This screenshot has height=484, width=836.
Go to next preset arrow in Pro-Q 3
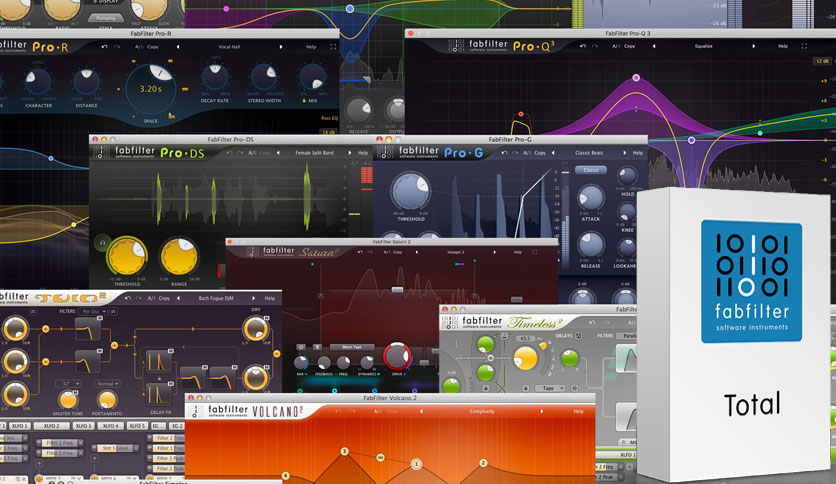pyautogui.click(x=753, y=46)
